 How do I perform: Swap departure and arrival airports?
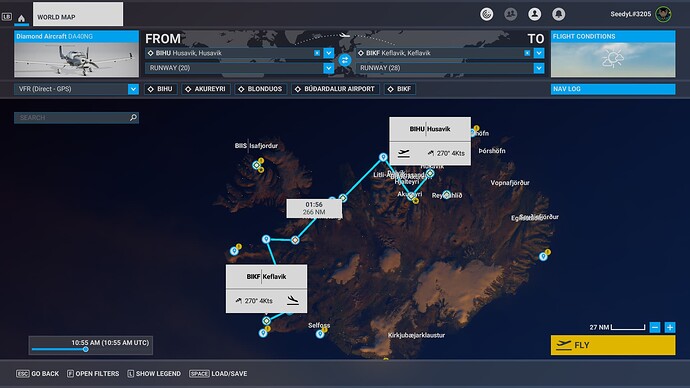[345, 60]
